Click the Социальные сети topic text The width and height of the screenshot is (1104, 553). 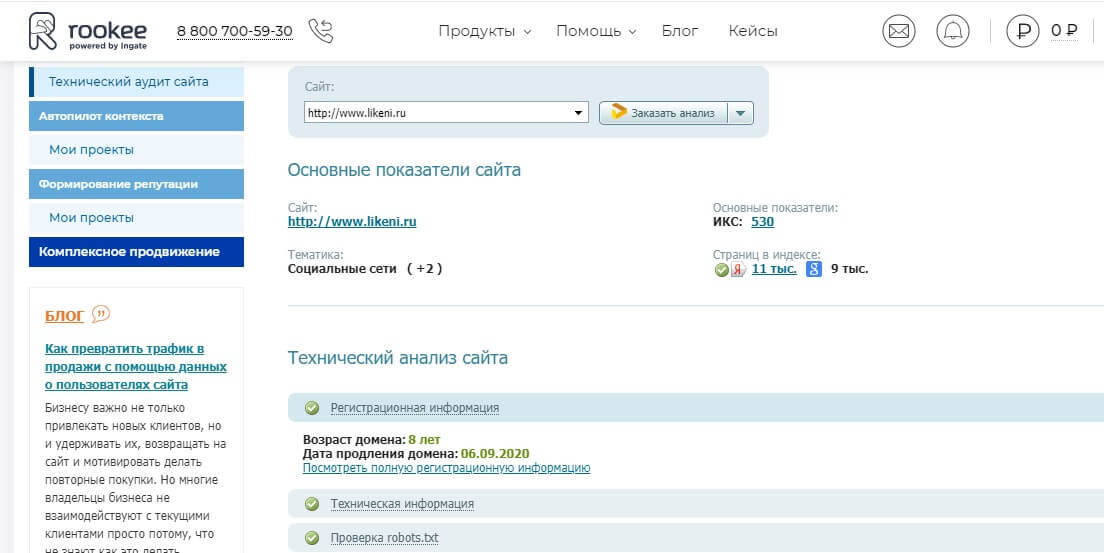(x=342, y=268)
